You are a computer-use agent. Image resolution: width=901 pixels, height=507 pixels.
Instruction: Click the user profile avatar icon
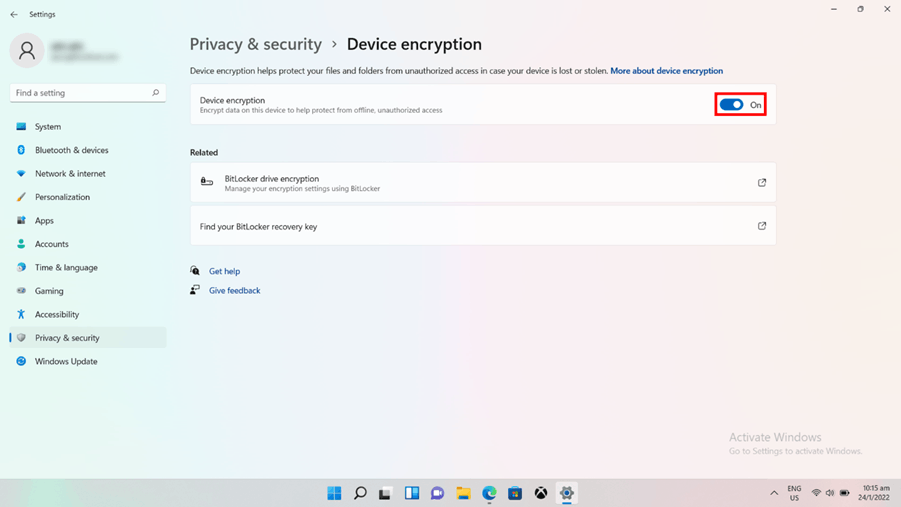26,51
